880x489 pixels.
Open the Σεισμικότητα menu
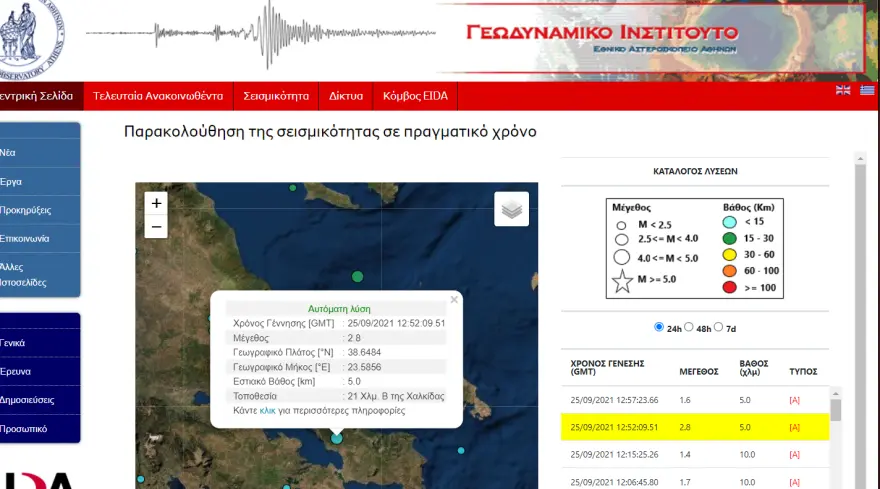(x=276, y=96)
